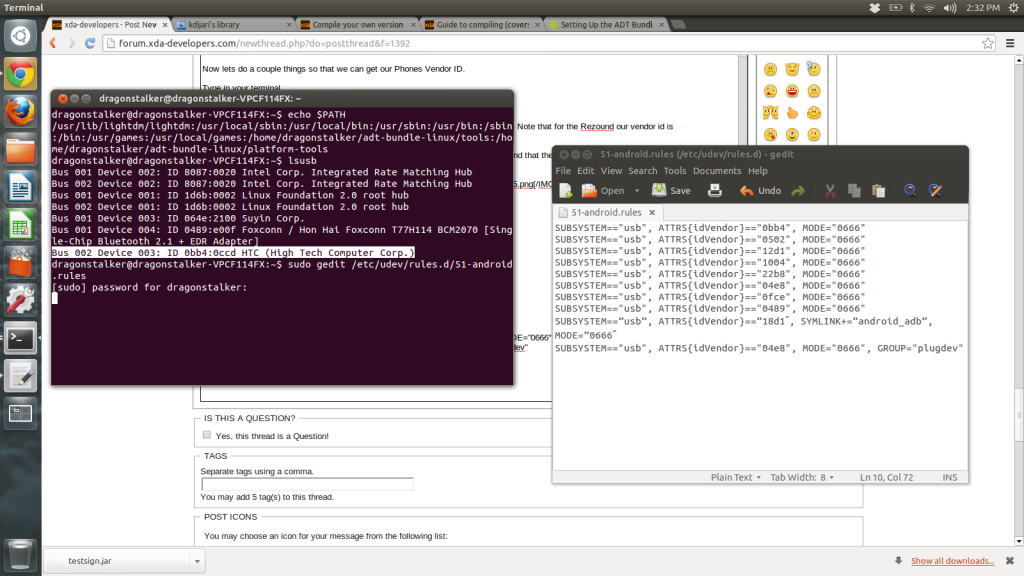Click the Bluetooth indicator in top panel
1024x576 pixels.
912,8
